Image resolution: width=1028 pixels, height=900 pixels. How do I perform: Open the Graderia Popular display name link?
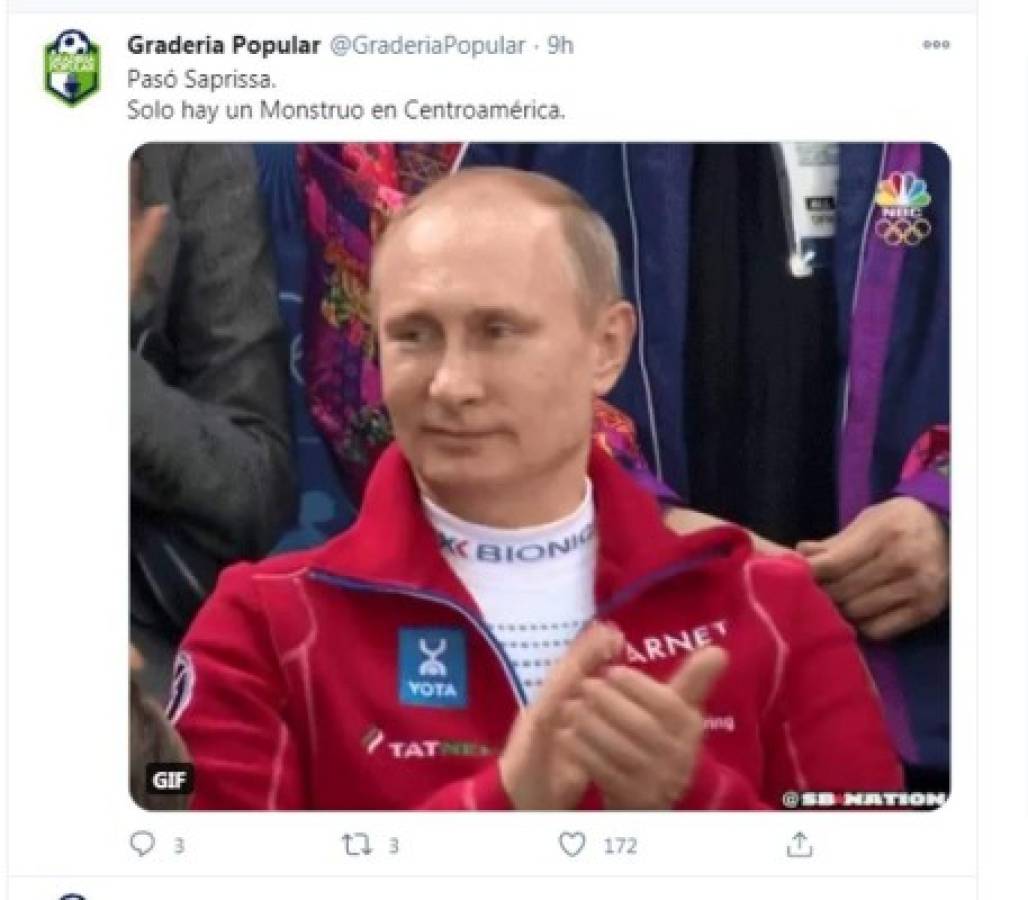tap(224, 45)
